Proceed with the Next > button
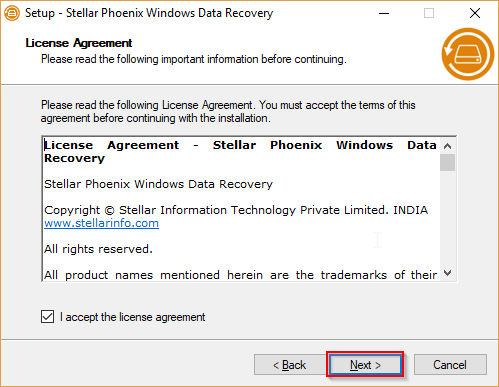The height and width of the screenshot is (387, 499). click(x=365, y=365)
